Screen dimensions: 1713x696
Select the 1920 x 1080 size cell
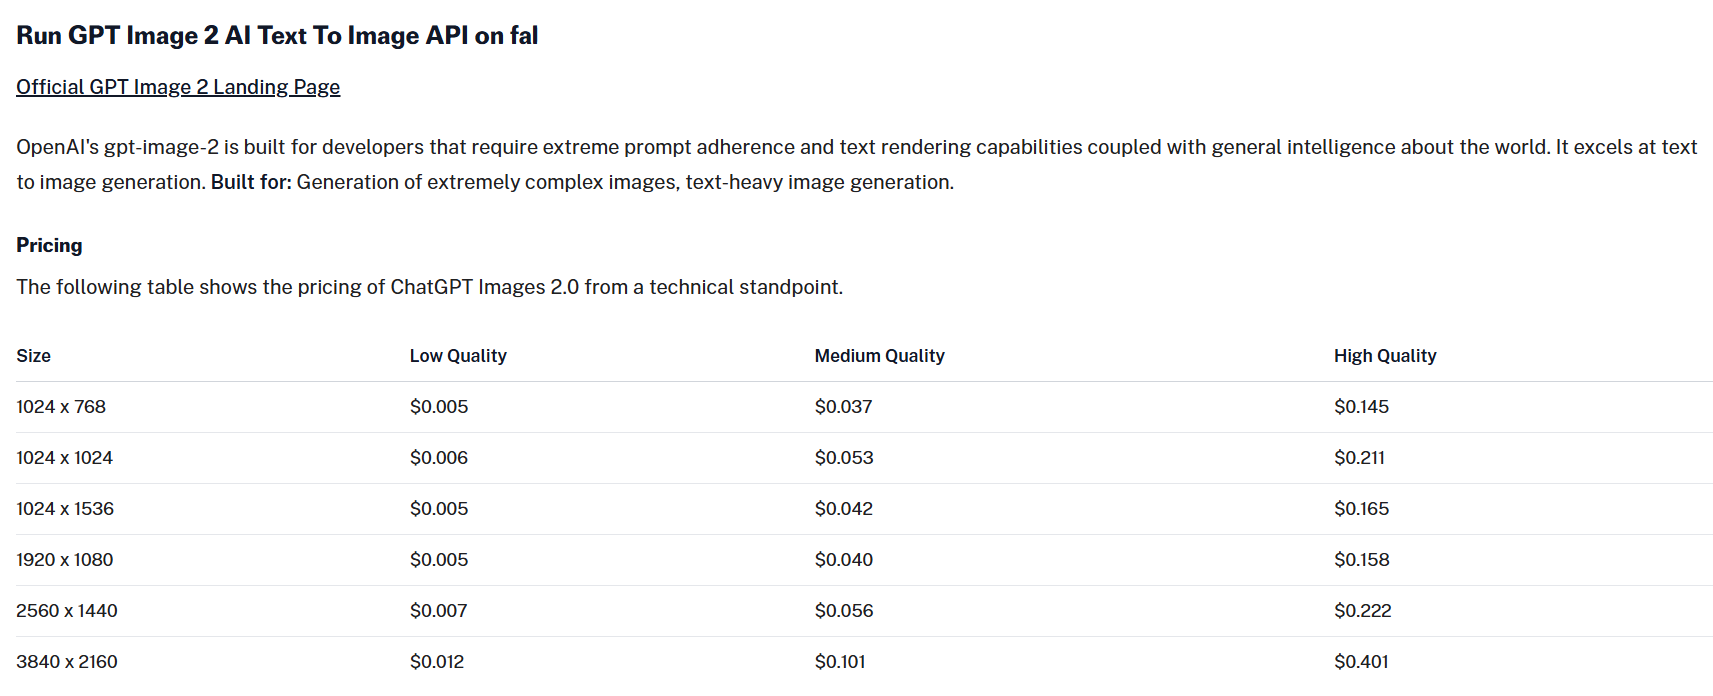pos(64,560)
